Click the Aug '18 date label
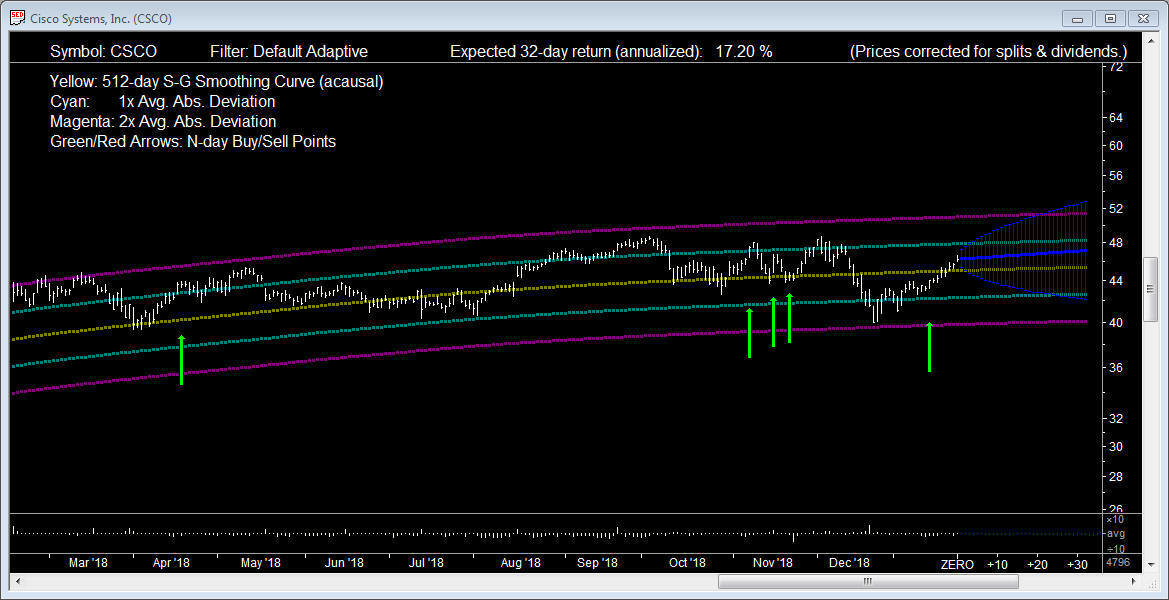Image resolution: width=1169 pixels, height=600 pixels. (x=520, y=563)
